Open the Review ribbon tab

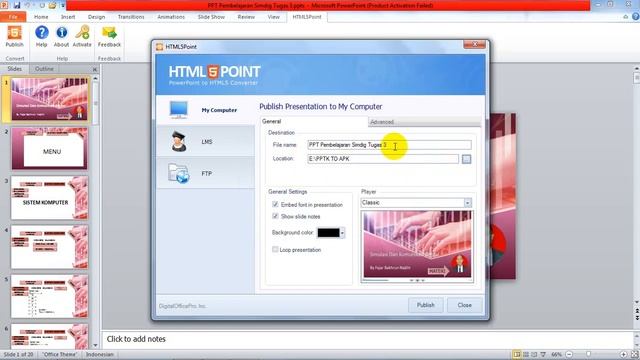(x=246, y=17)
